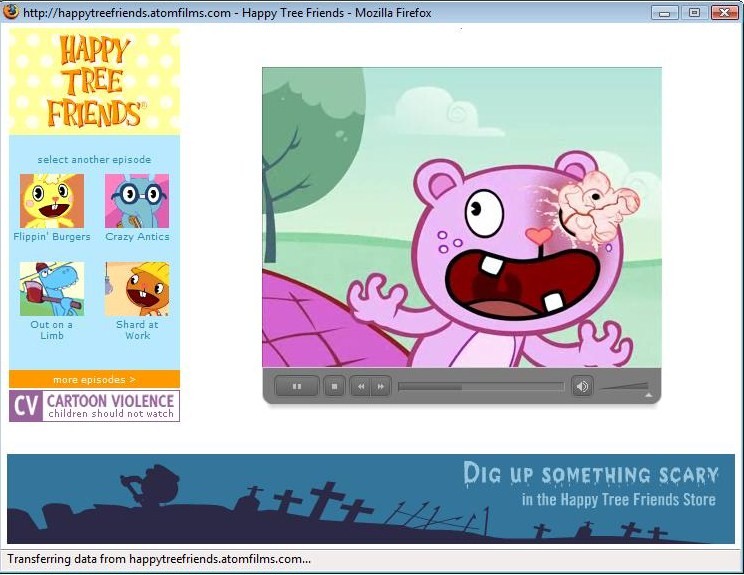Adjust the volume wedge slider
The width and height of the screenshot is (744, 575).
click(624, 386)
